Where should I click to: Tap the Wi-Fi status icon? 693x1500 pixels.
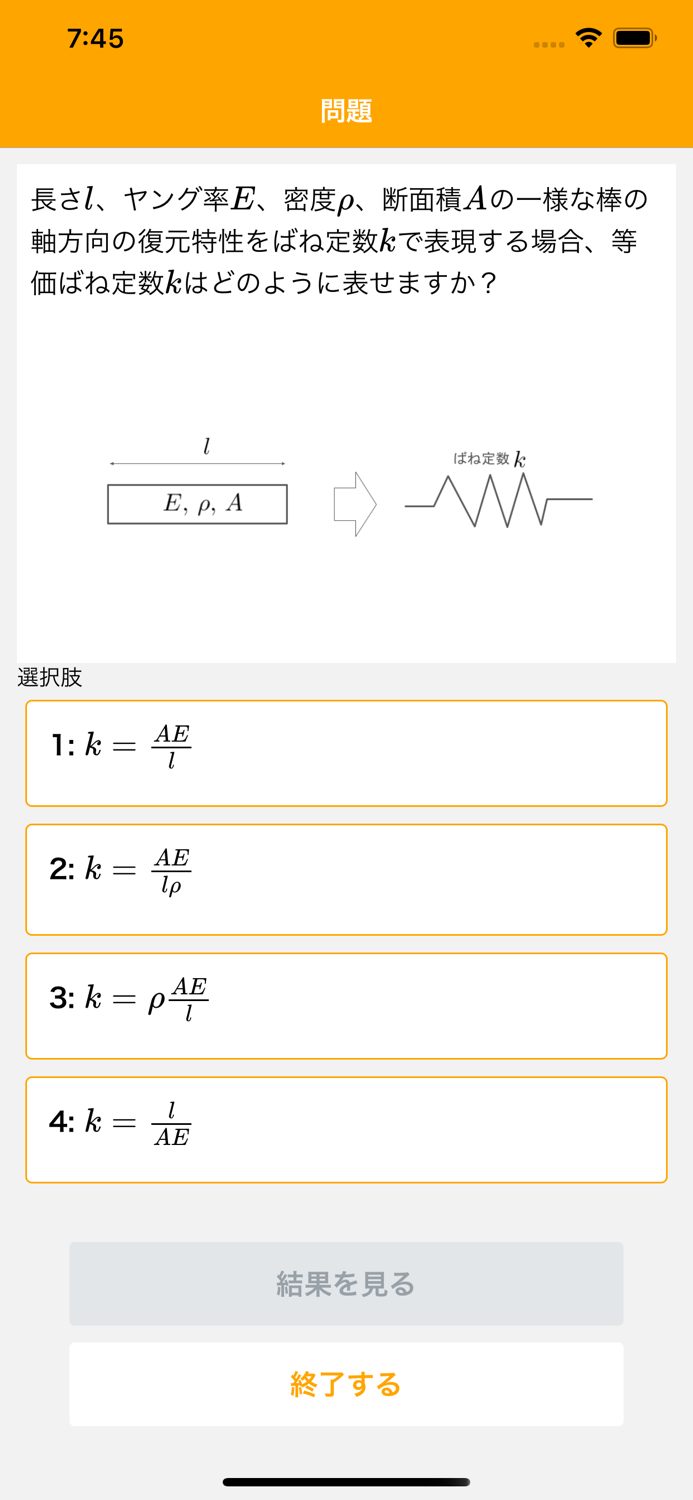pos(588,38)
